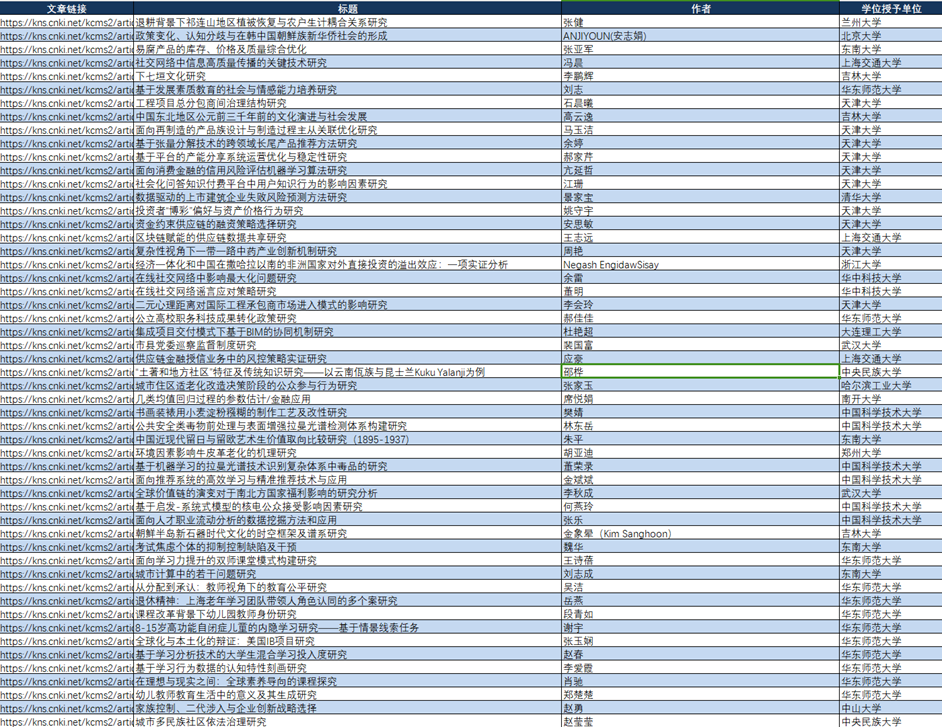
Task: Select author cell 胡亚迪
Action: (700, 453)
